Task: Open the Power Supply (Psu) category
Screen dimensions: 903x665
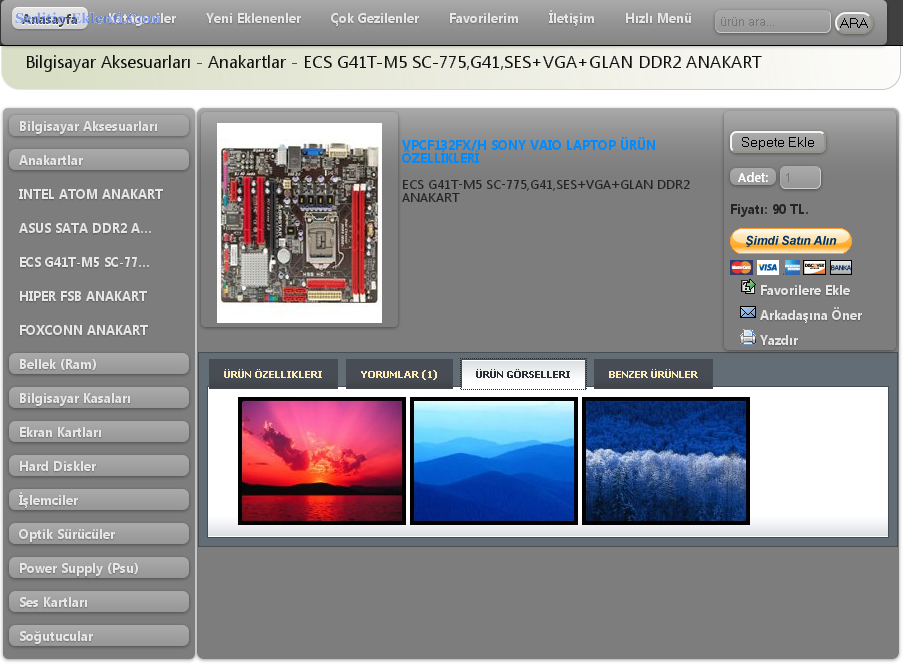Action: [x=99, y=568]
